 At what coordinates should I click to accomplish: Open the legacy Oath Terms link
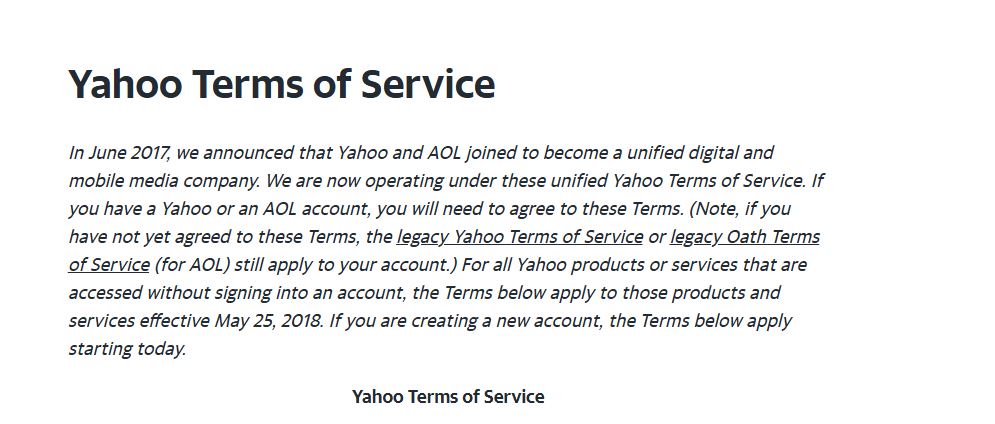pos(745,237)
